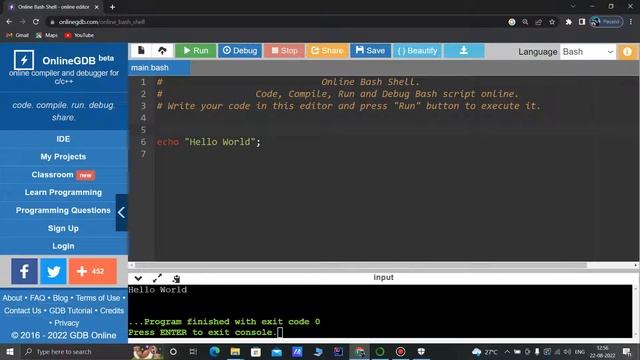This screenshot has height=360, width=640.
Task: Collapse the console with the down chevron
Action: pos(138,278)
